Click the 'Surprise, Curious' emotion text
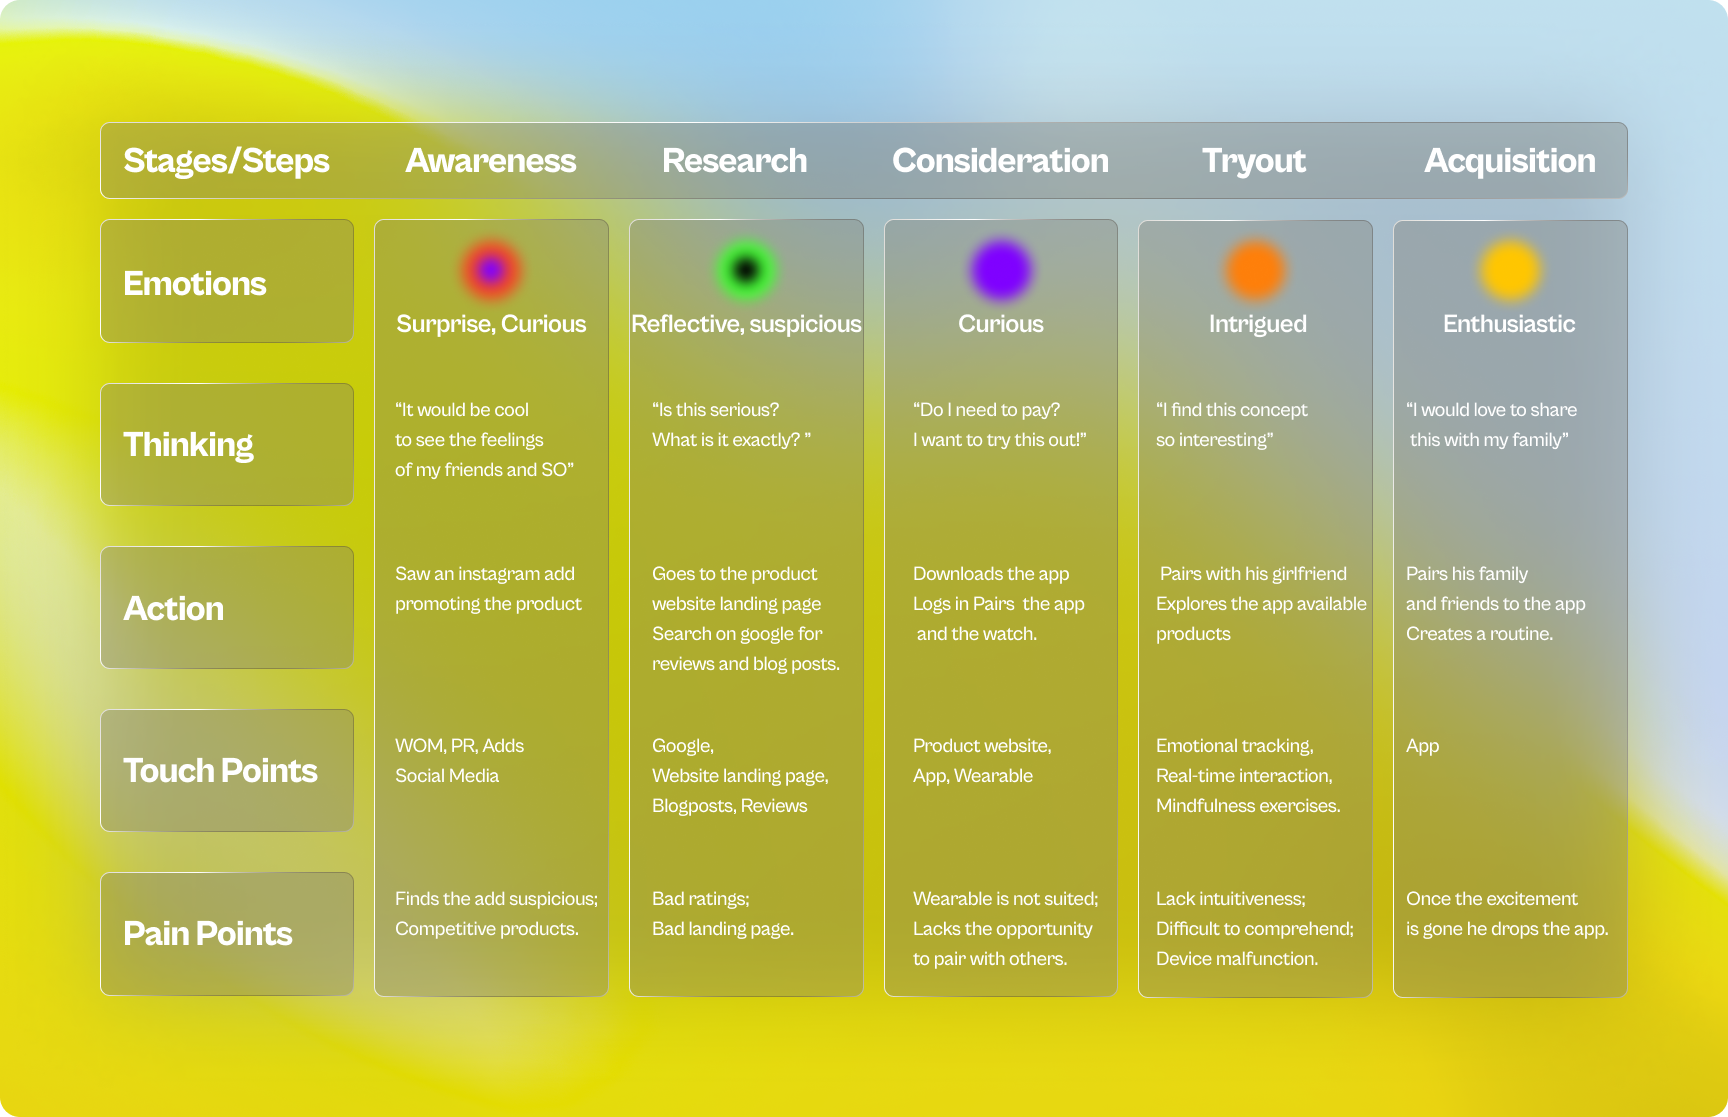This screenshot has height=1117, width=1728. coord(491,324)
